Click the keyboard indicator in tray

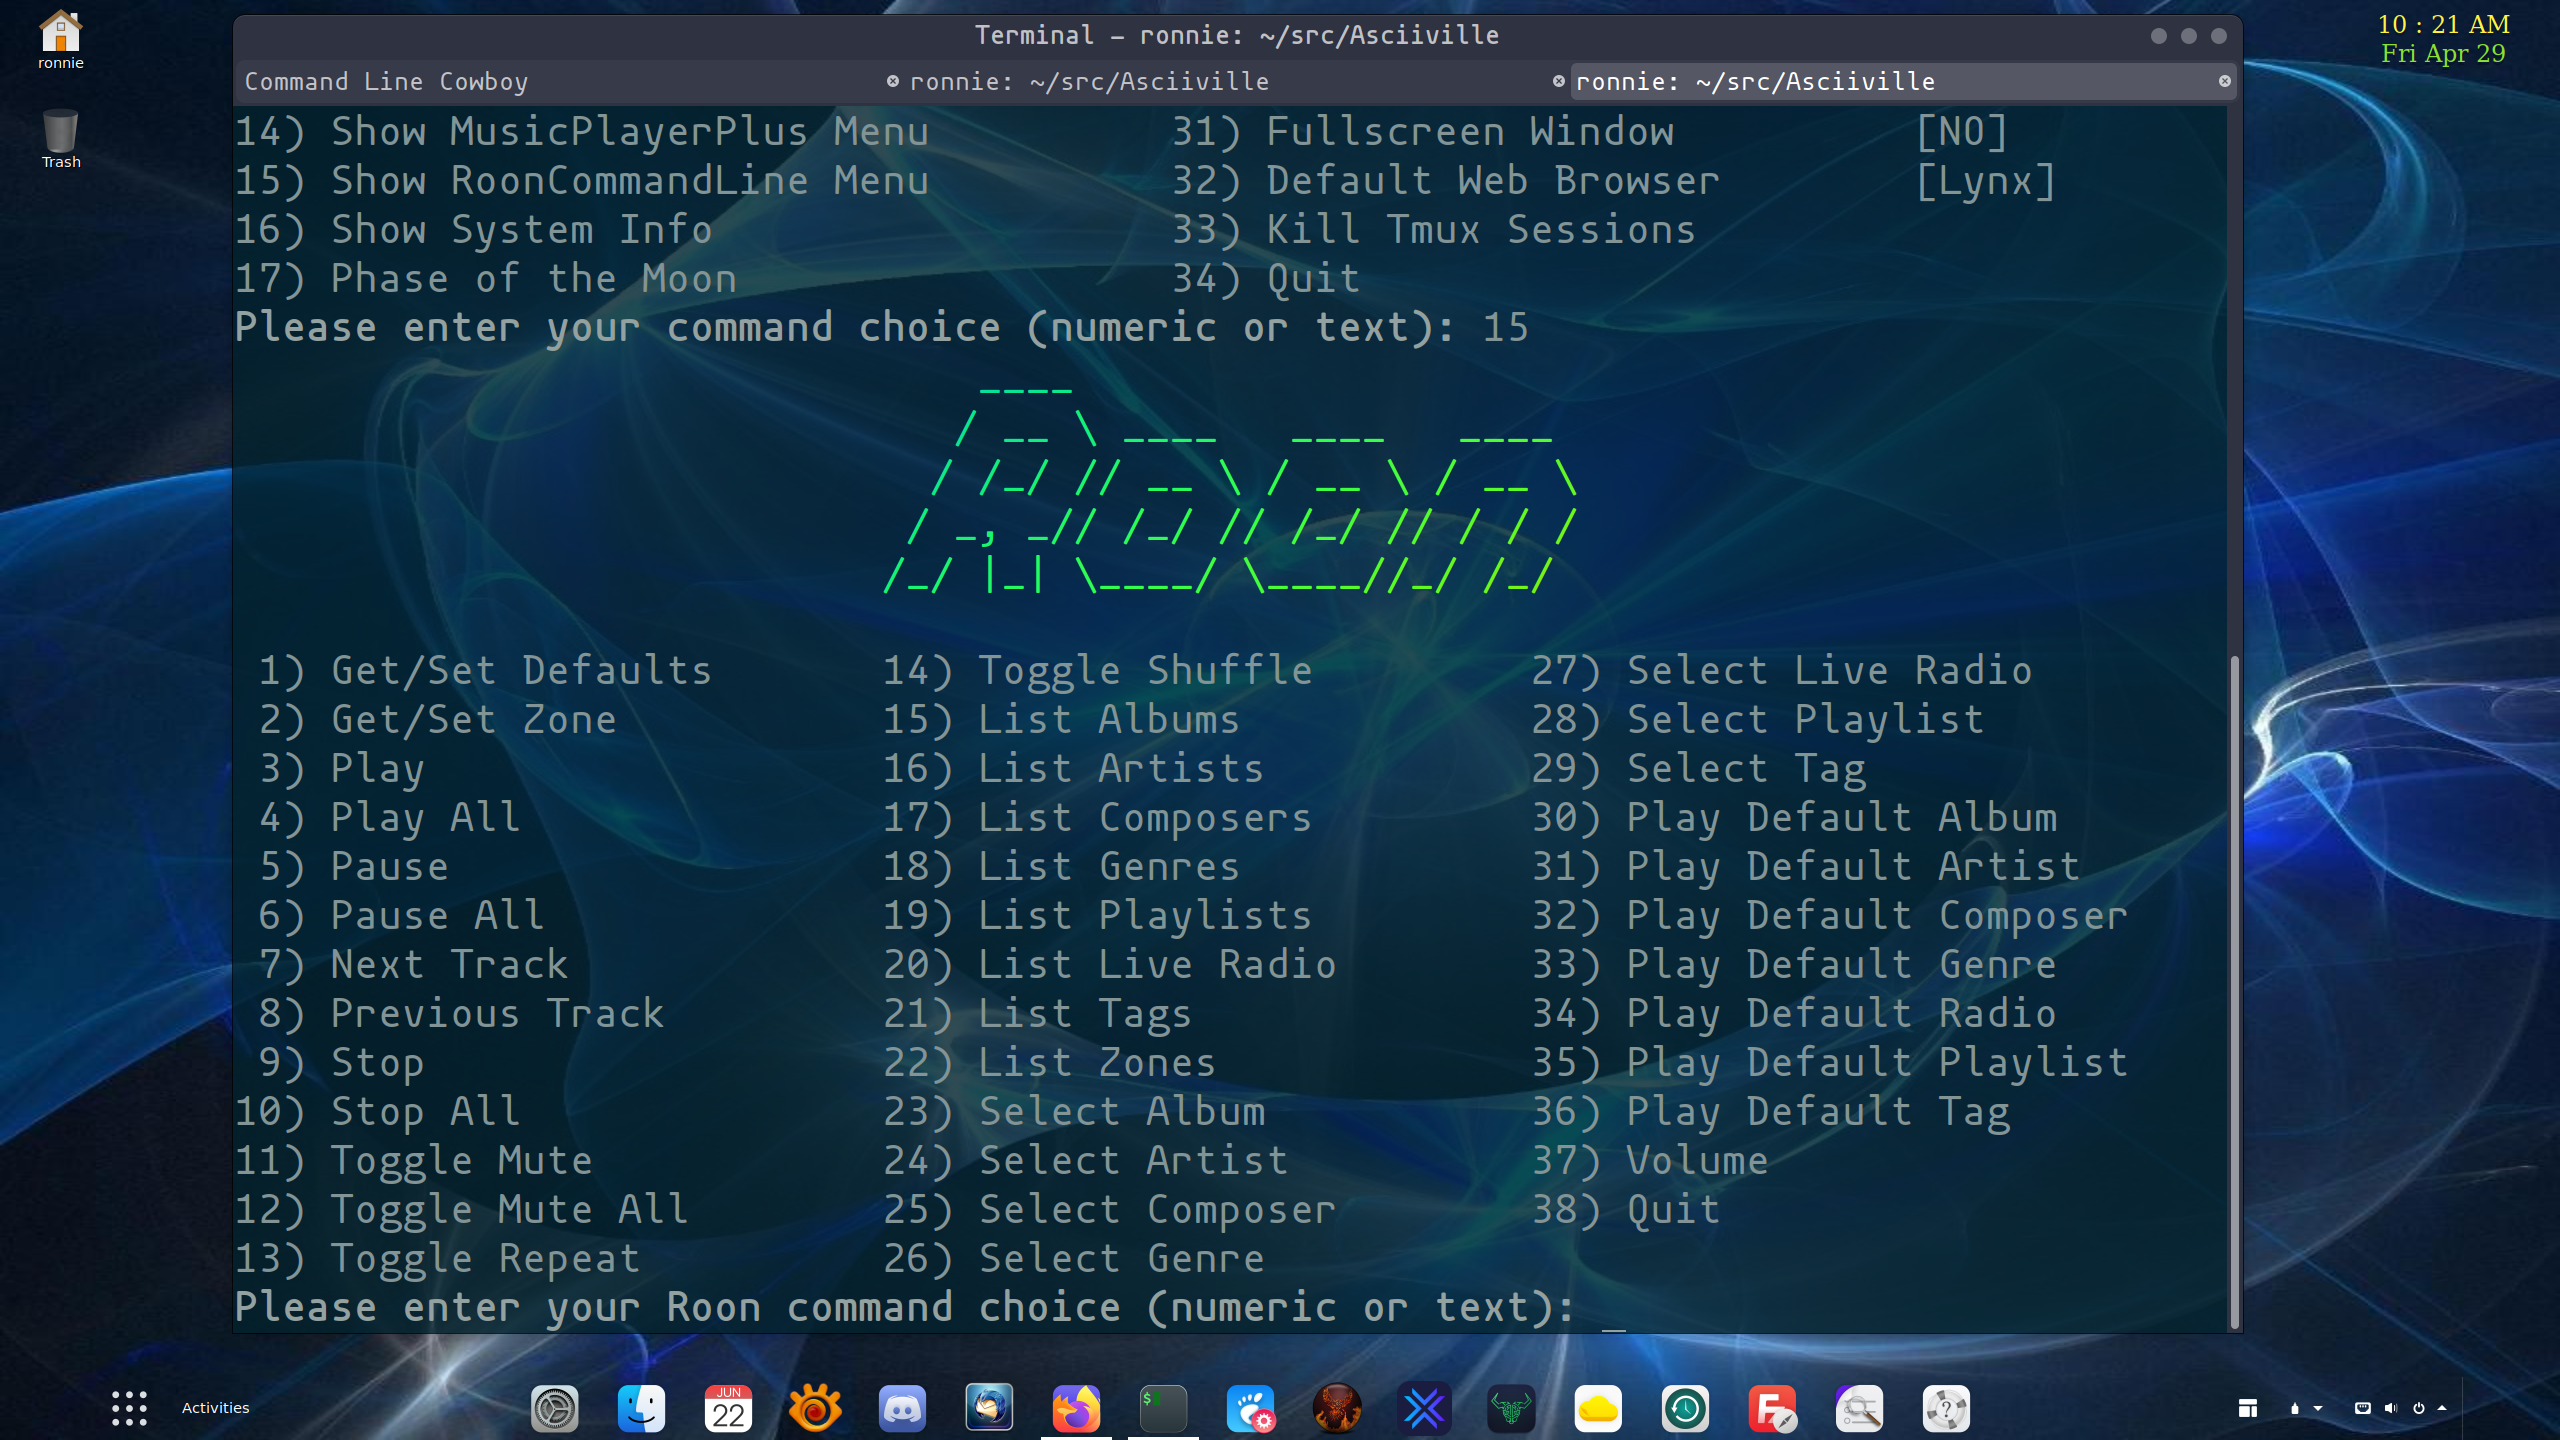point(2362,1408)
